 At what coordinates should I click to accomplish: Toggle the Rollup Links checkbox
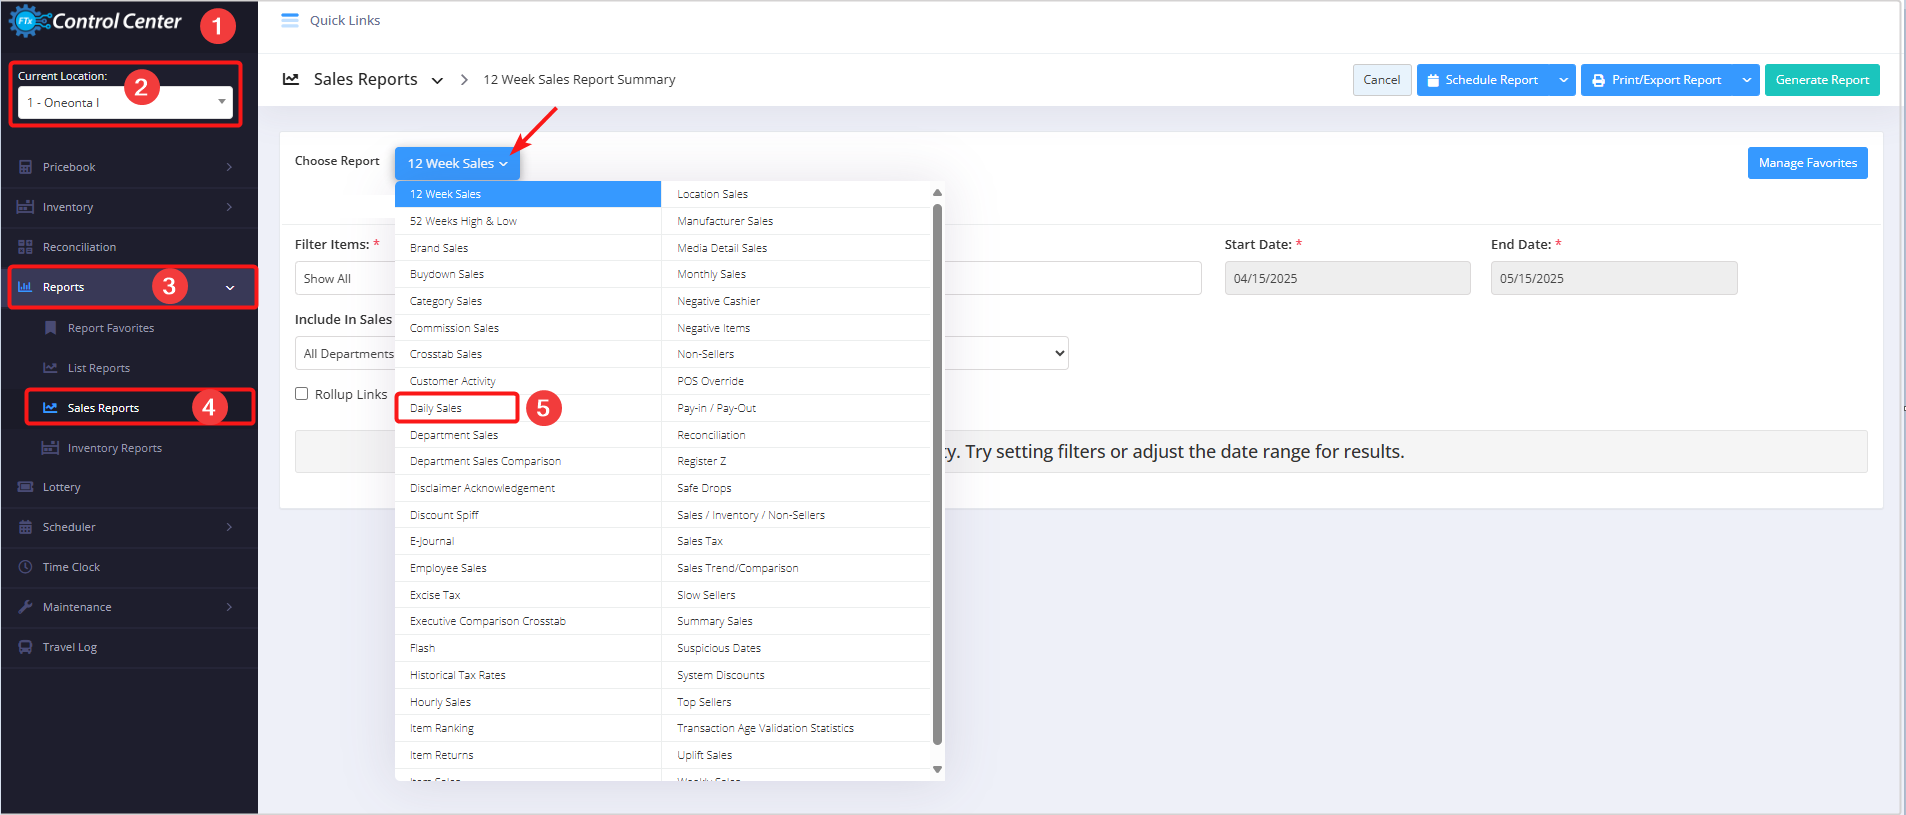tap(301, 394)
